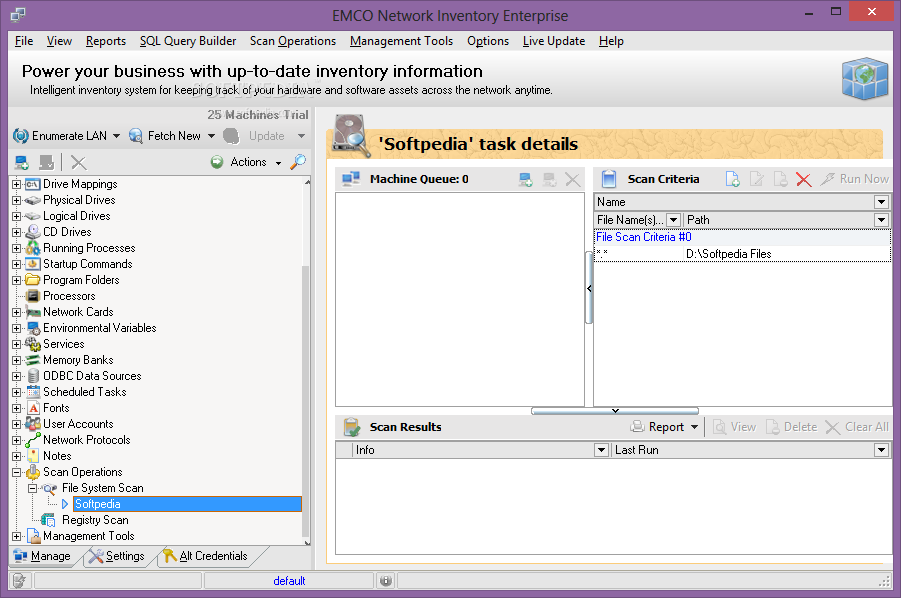
Task: Click the Network Protocols icon
Action: tap(33, 440)
